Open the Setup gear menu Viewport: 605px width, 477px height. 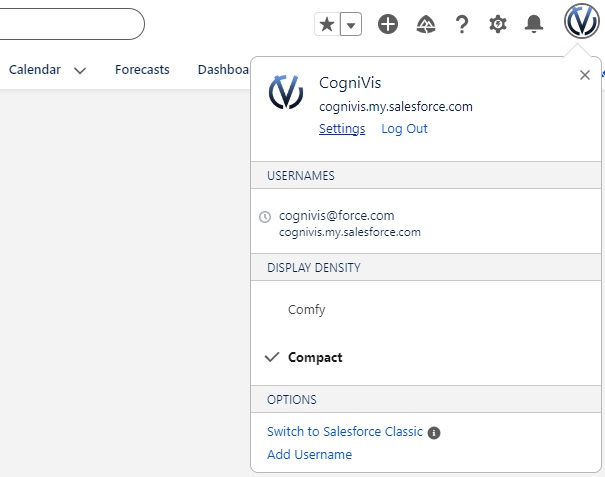coord(497,25)
